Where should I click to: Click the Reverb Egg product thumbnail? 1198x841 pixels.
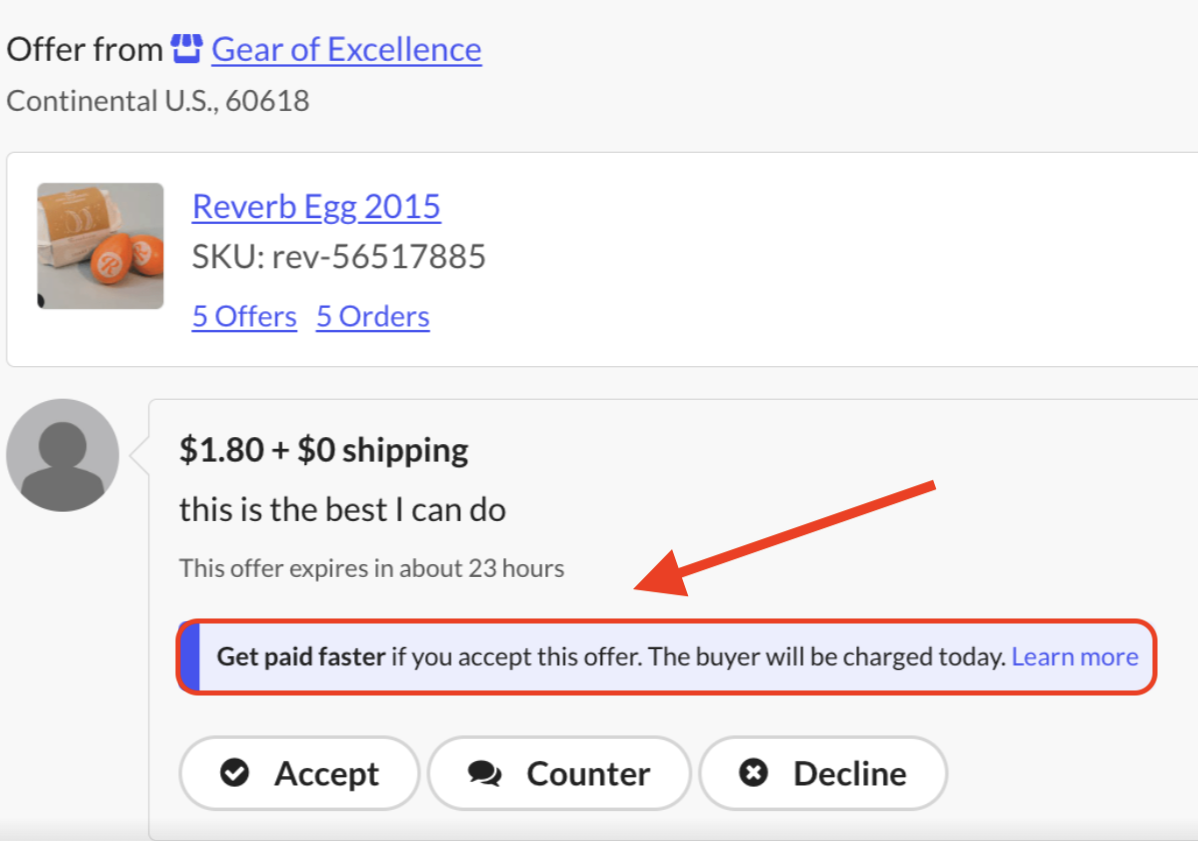click(100, 245)
